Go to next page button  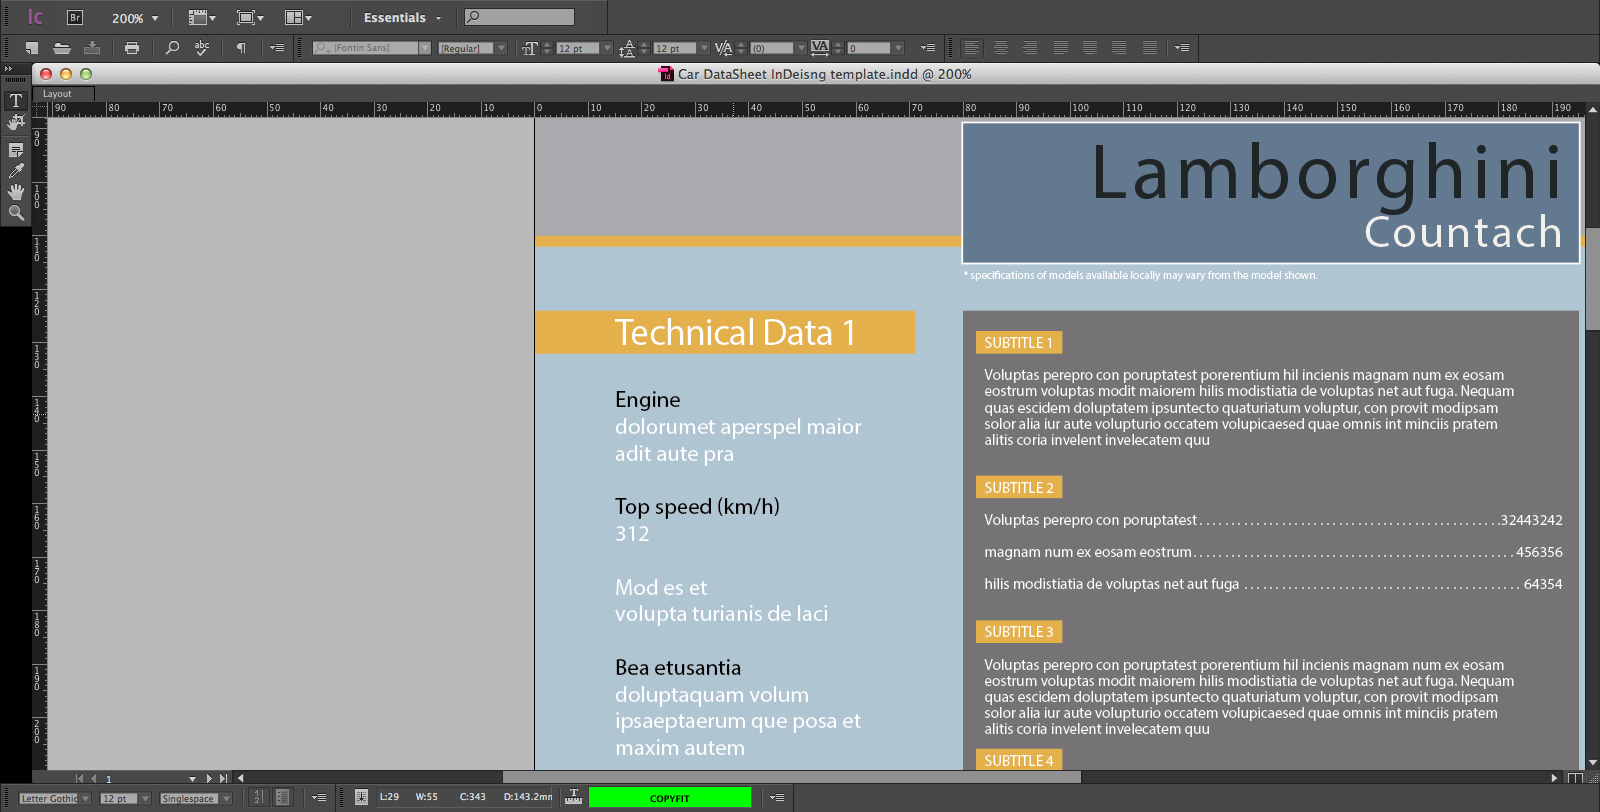[x=209, y=778]
